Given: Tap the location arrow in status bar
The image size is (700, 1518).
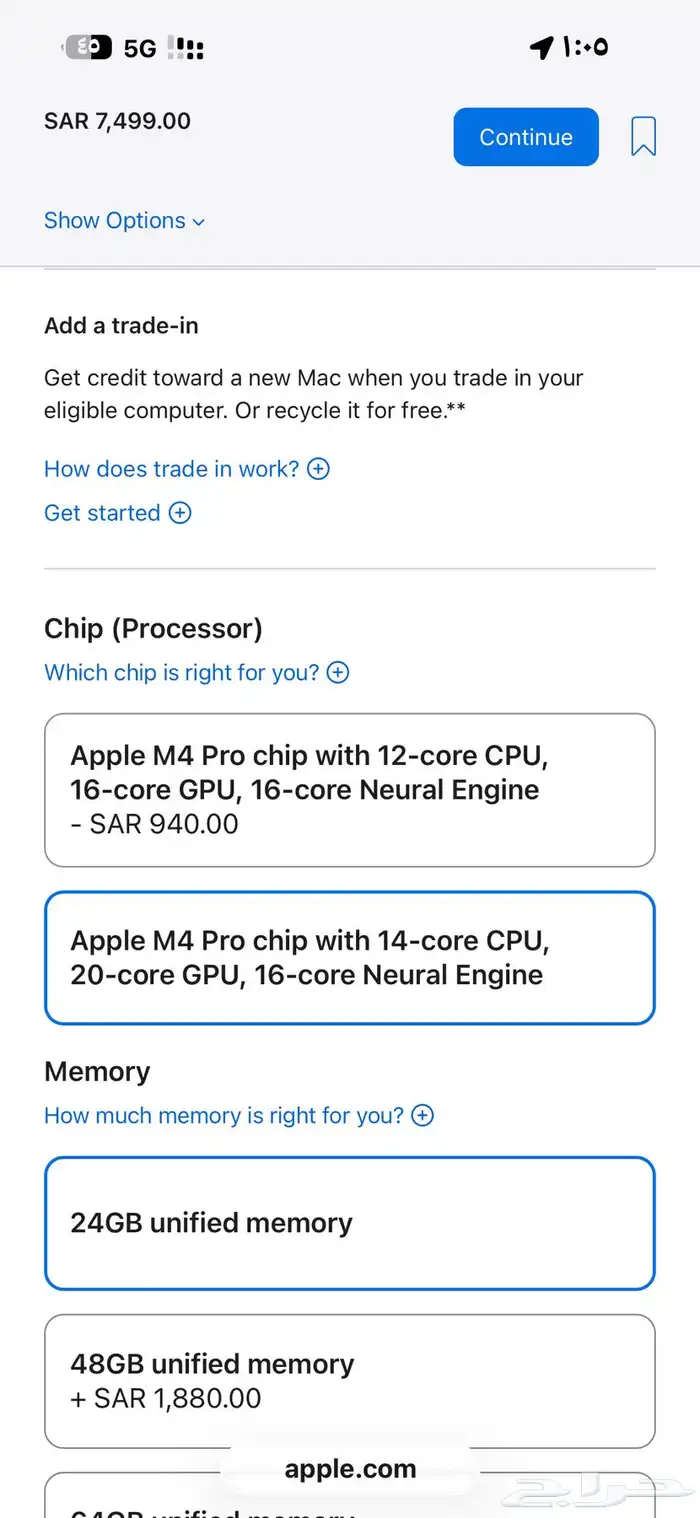Looking at the screenshot, I should click(541, 47).
